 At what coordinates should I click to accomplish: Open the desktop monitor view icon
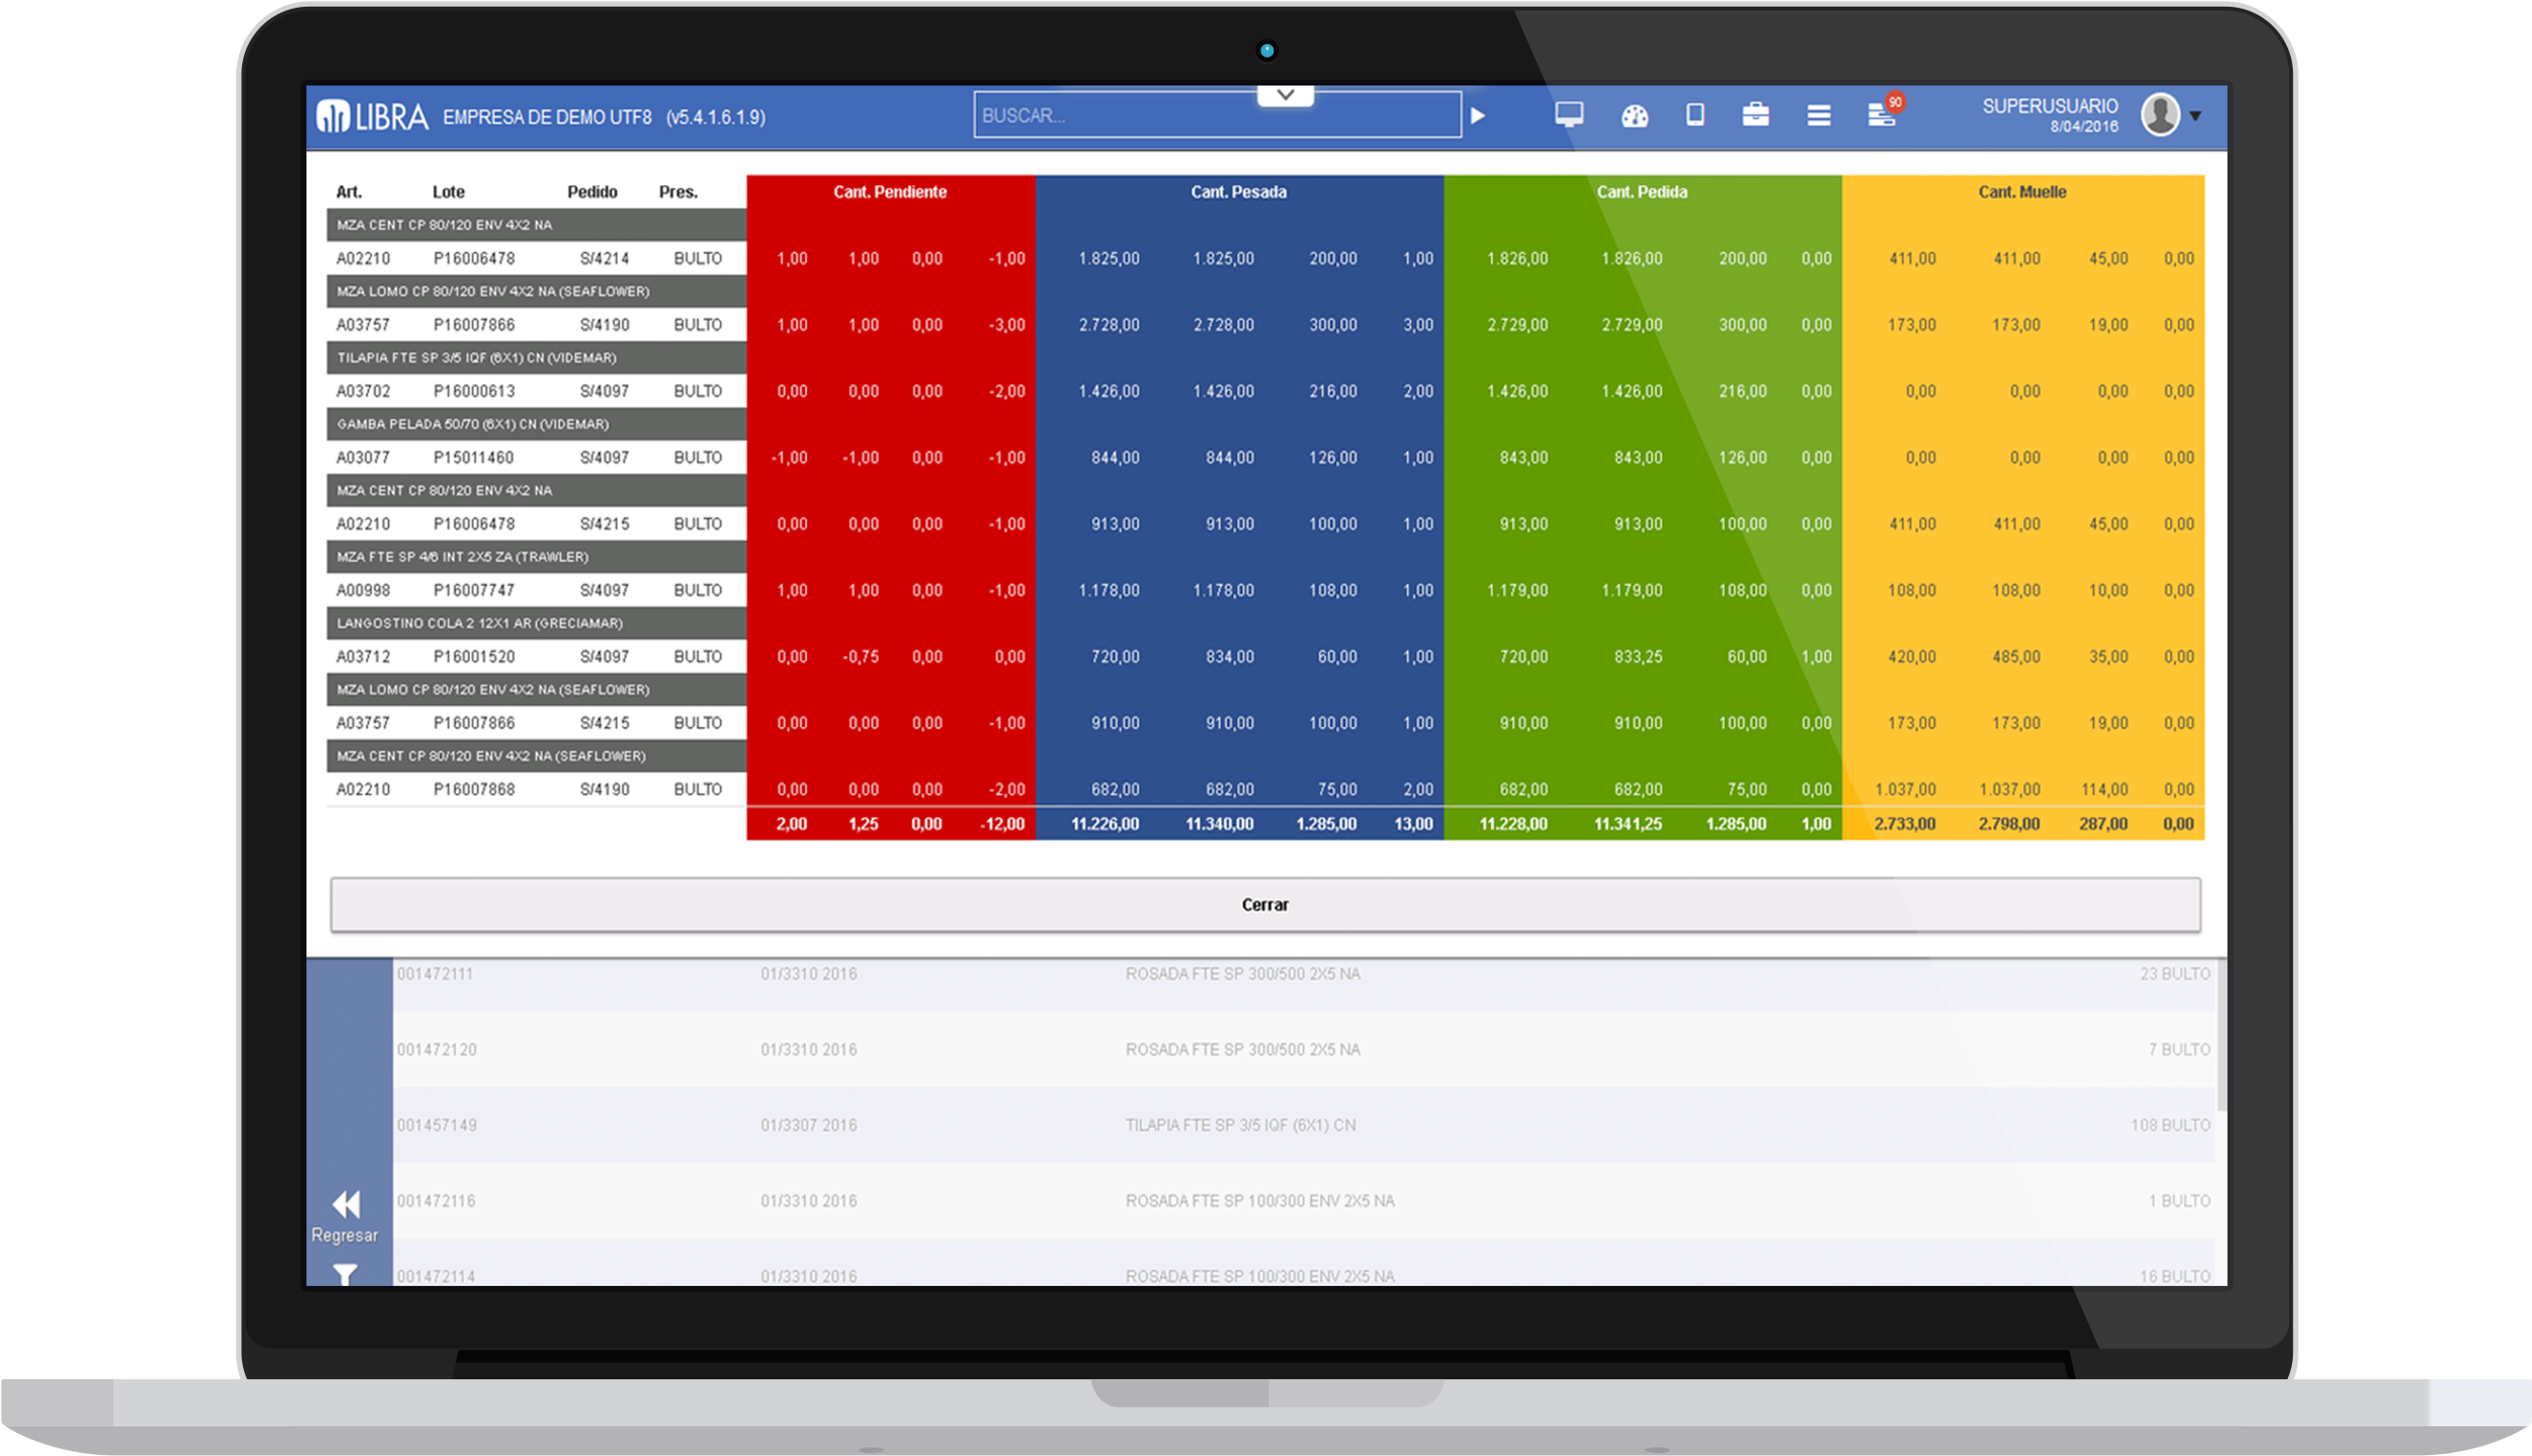pyautogui.click(x=1569, y=115)
